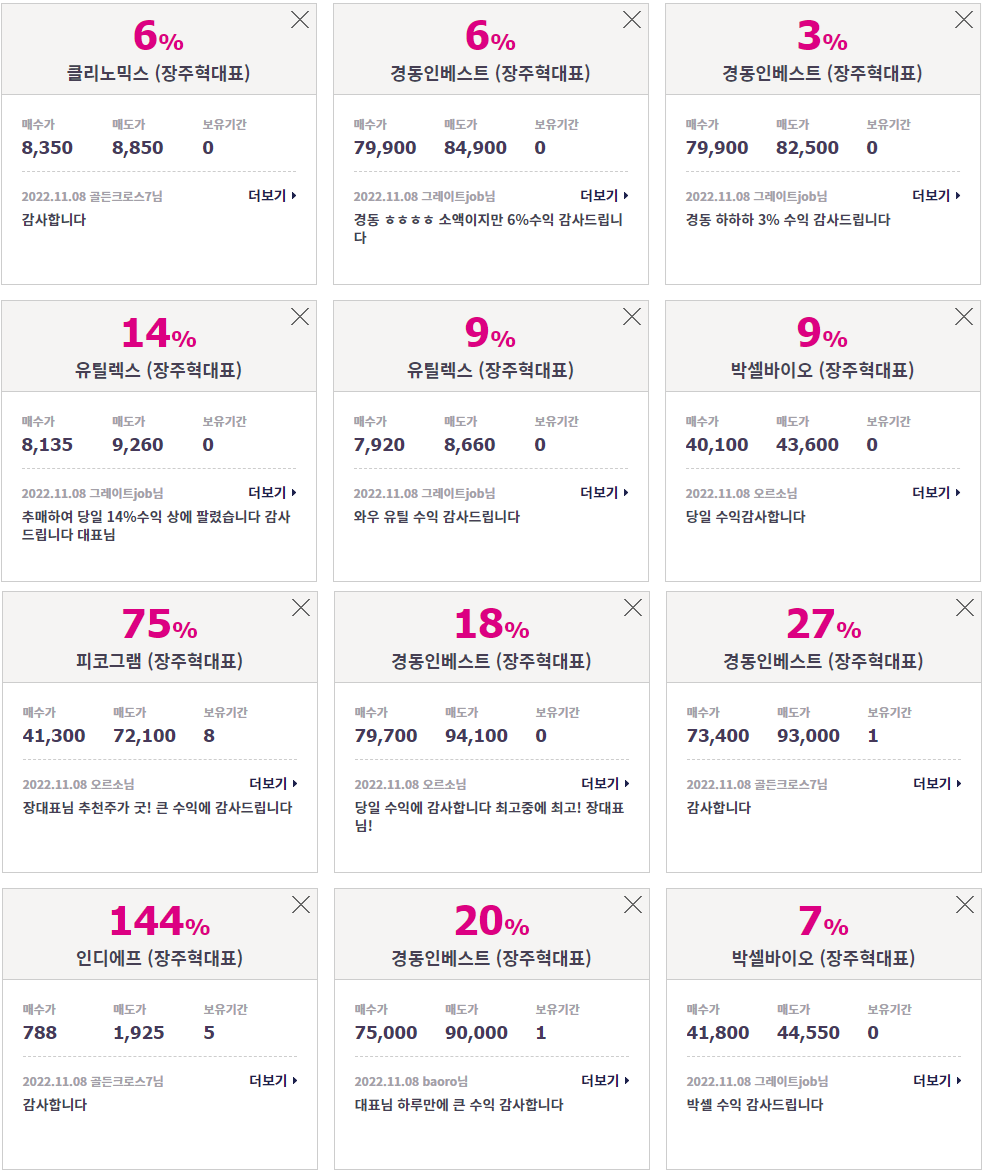
Task: Dismiss the 박셀바이오 7% card
Action: pyautogui.click(x=965, y=905)
